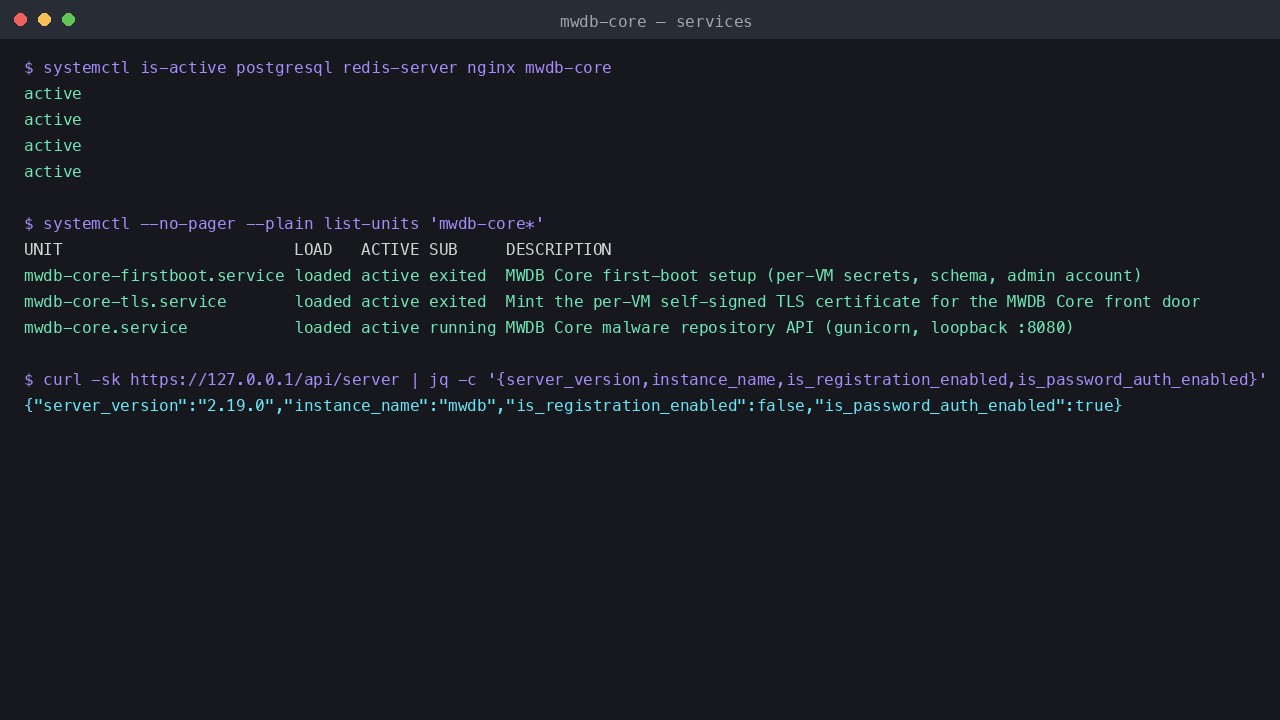Screen dimensions: 1280x720
Task: Click the 'systemctl --no-pager --plain list-units' command
Action: (x=284, y=224)
